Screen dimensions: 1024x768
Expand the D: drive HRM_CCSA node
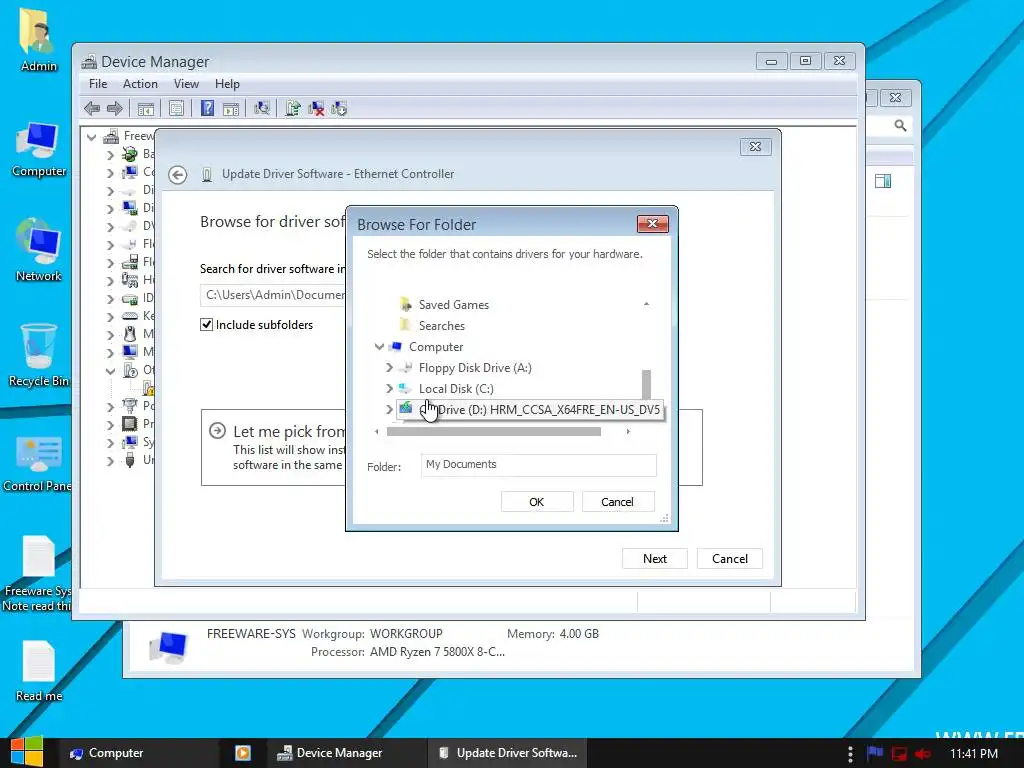point(389,409)
